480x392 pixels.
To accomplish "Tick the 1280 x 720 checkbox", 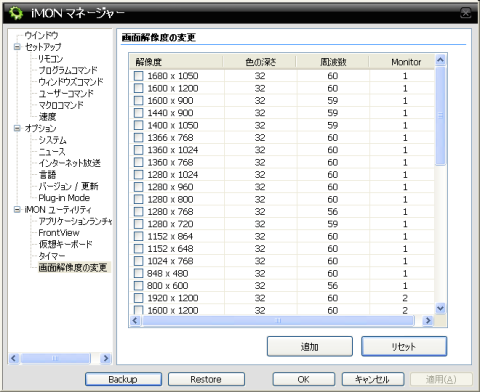I will (x=138, y=224).
